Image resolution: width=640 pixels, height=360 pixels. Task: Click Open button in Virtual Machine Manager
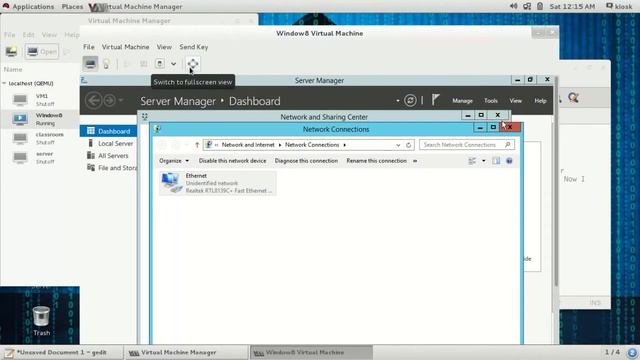pos(42,52)
